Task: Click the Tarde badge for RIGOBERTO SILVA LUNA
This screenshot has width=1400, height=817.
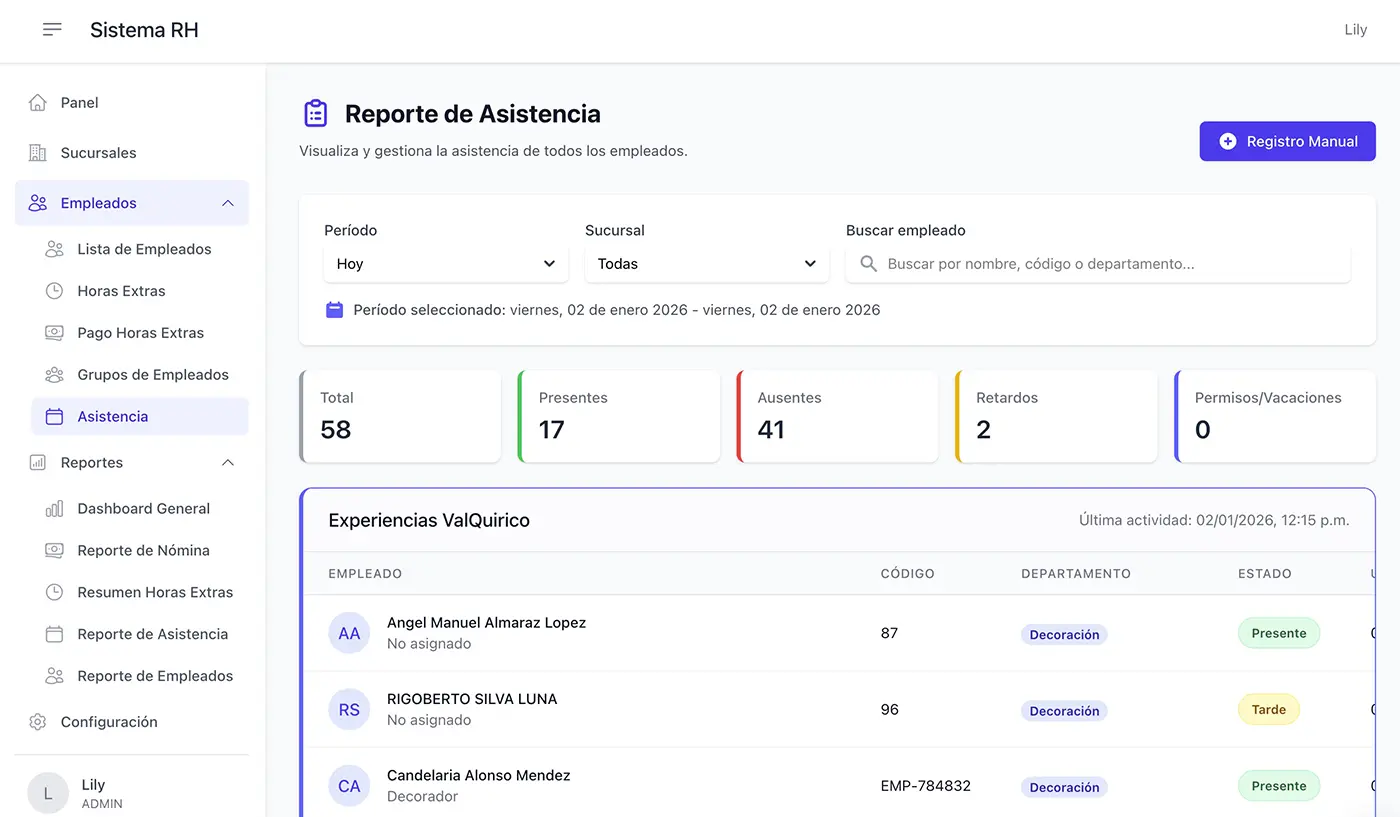Action: [x=1268, y=709]
